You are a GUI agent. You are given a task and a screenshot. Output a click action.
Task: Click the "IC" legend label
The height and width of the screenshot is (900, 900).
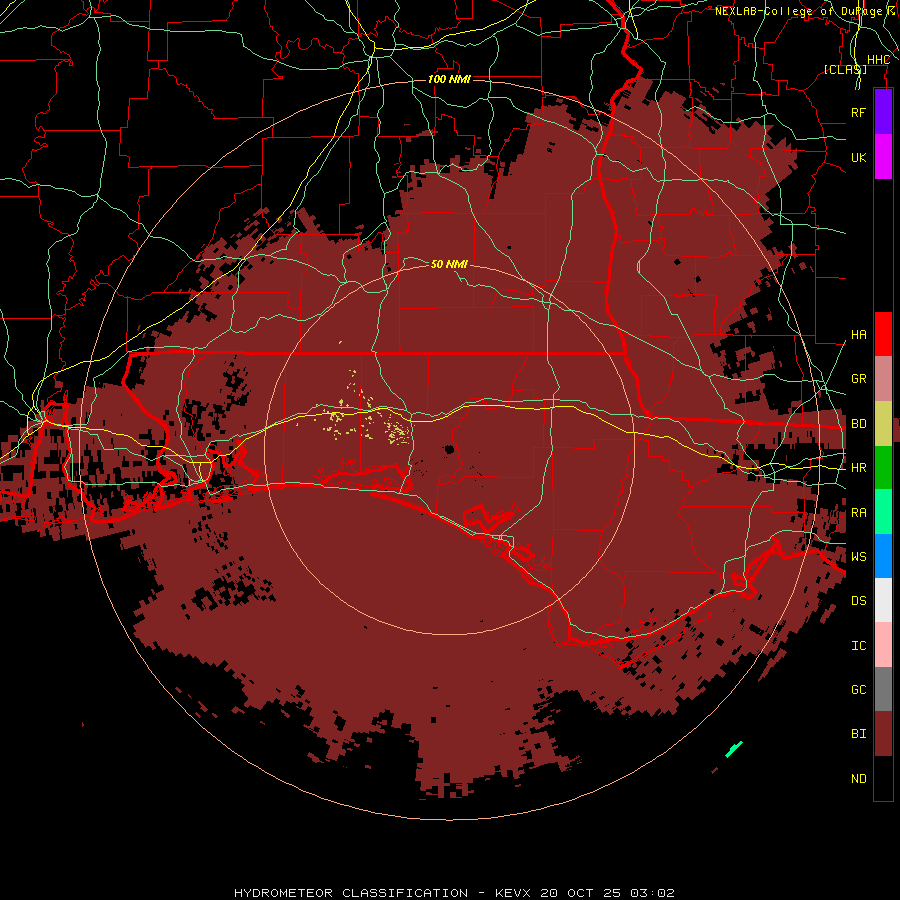[859, 646]
